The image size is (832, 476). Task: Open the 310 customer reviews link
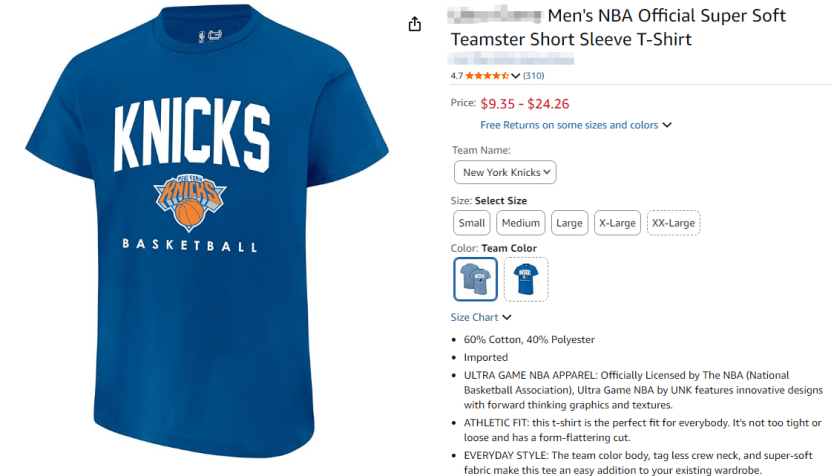tap(534, 76)
